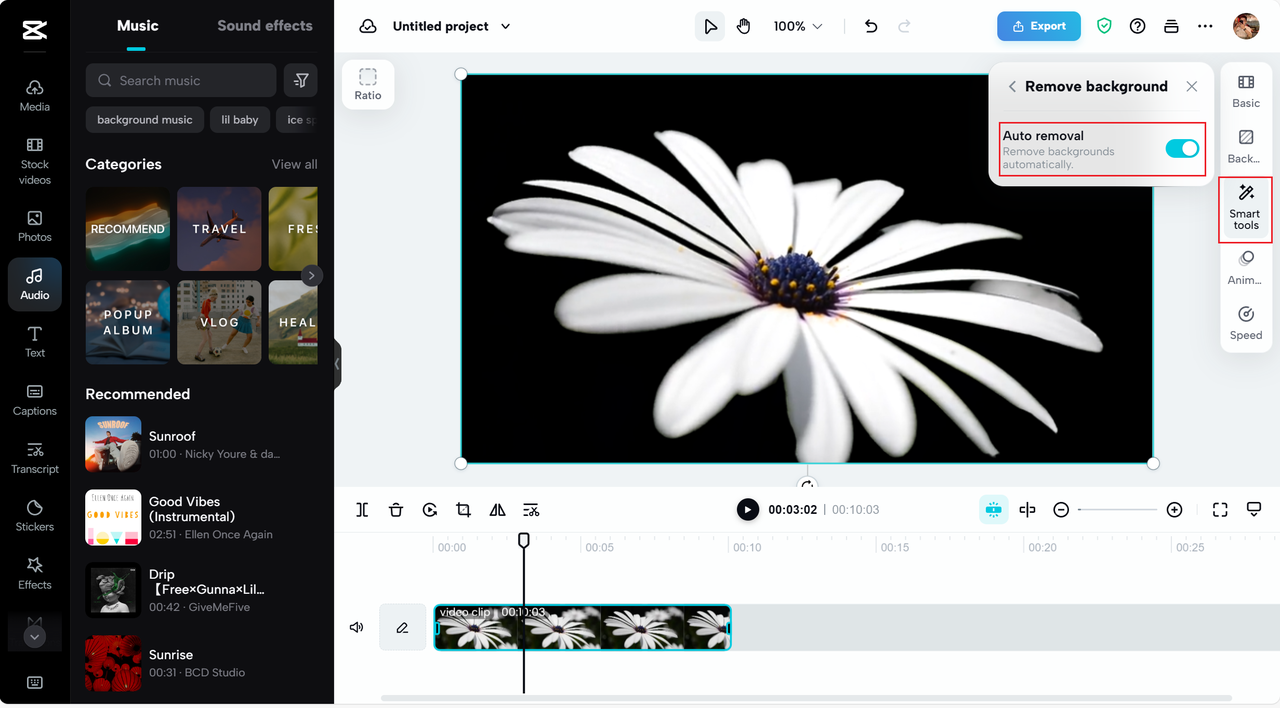
Task: Select lil baby search tag
Action: pos(239,120)
